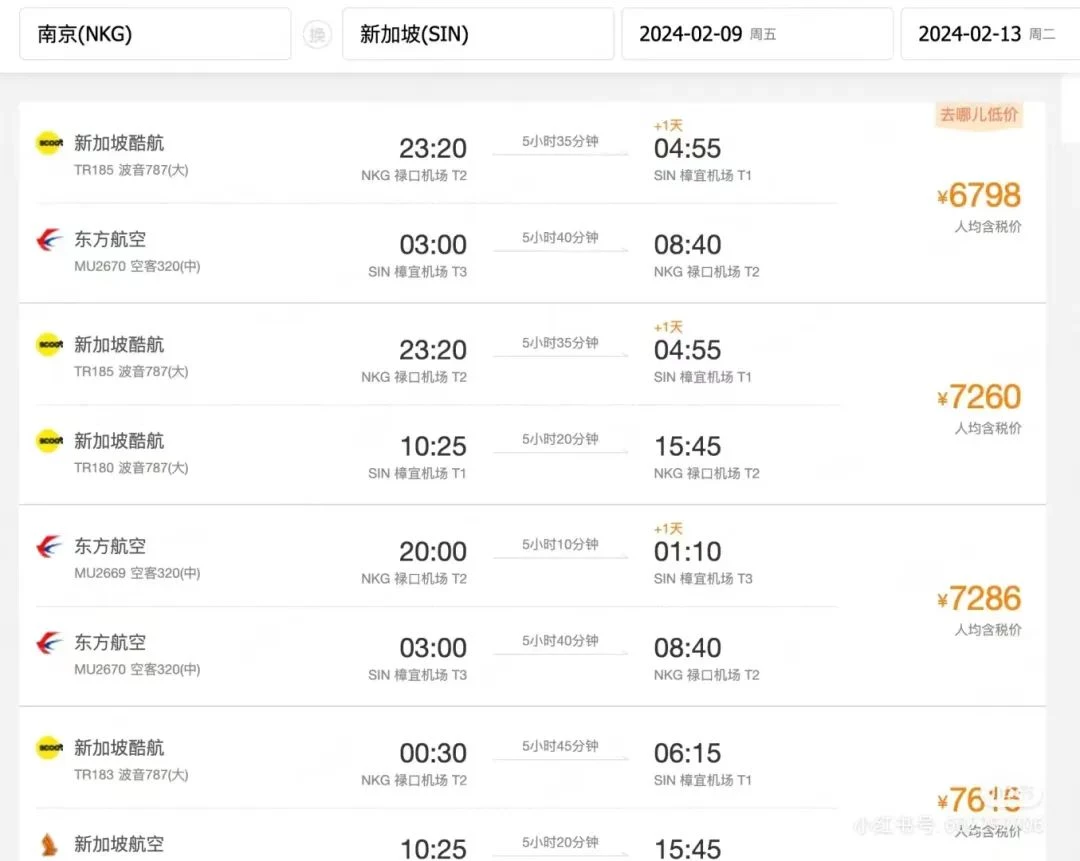Image resolution: width=1080 pixels, height=861 pixels.
Task: Click the China Eastern logo beside MU2670 in the ¥7286 itinerary
Action: click(x=50, y=643)
